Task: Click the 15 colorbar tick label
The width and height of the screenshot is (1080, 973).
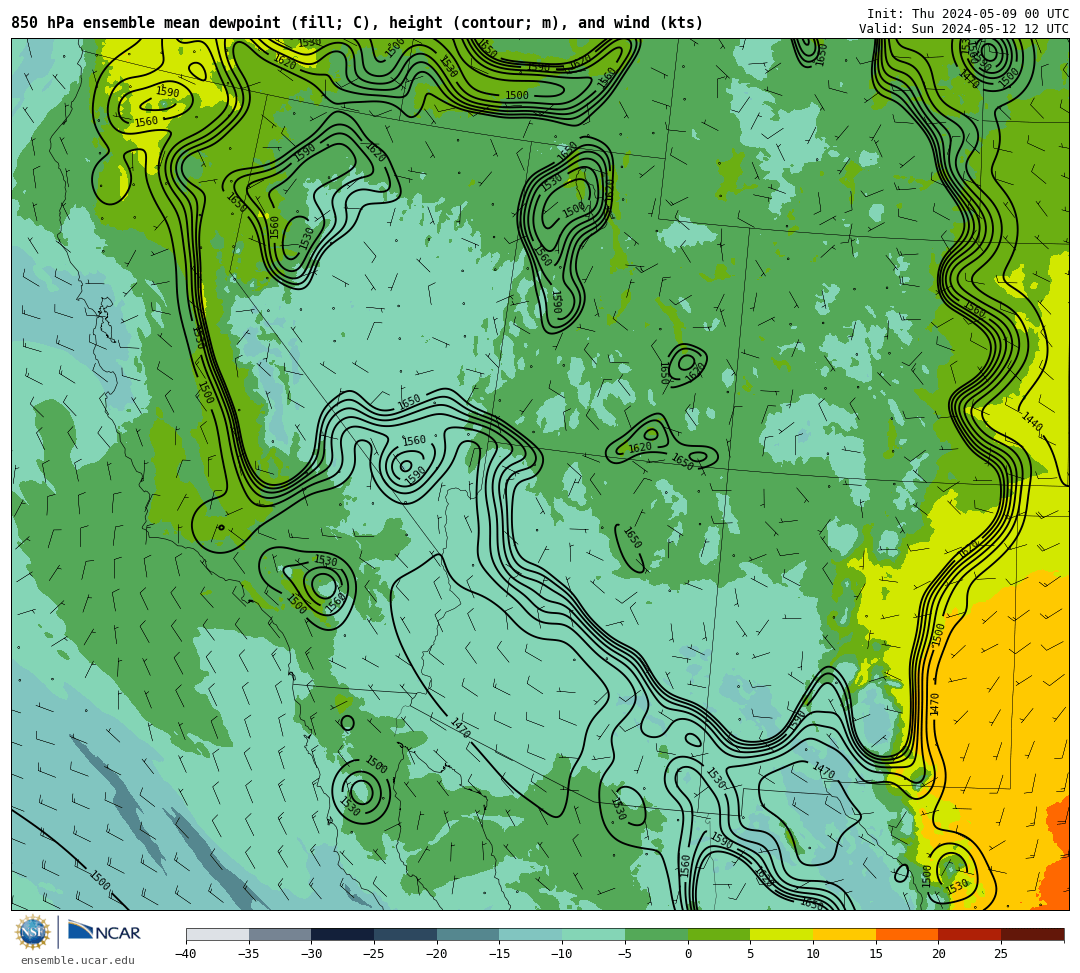Action: coord(876,954)
